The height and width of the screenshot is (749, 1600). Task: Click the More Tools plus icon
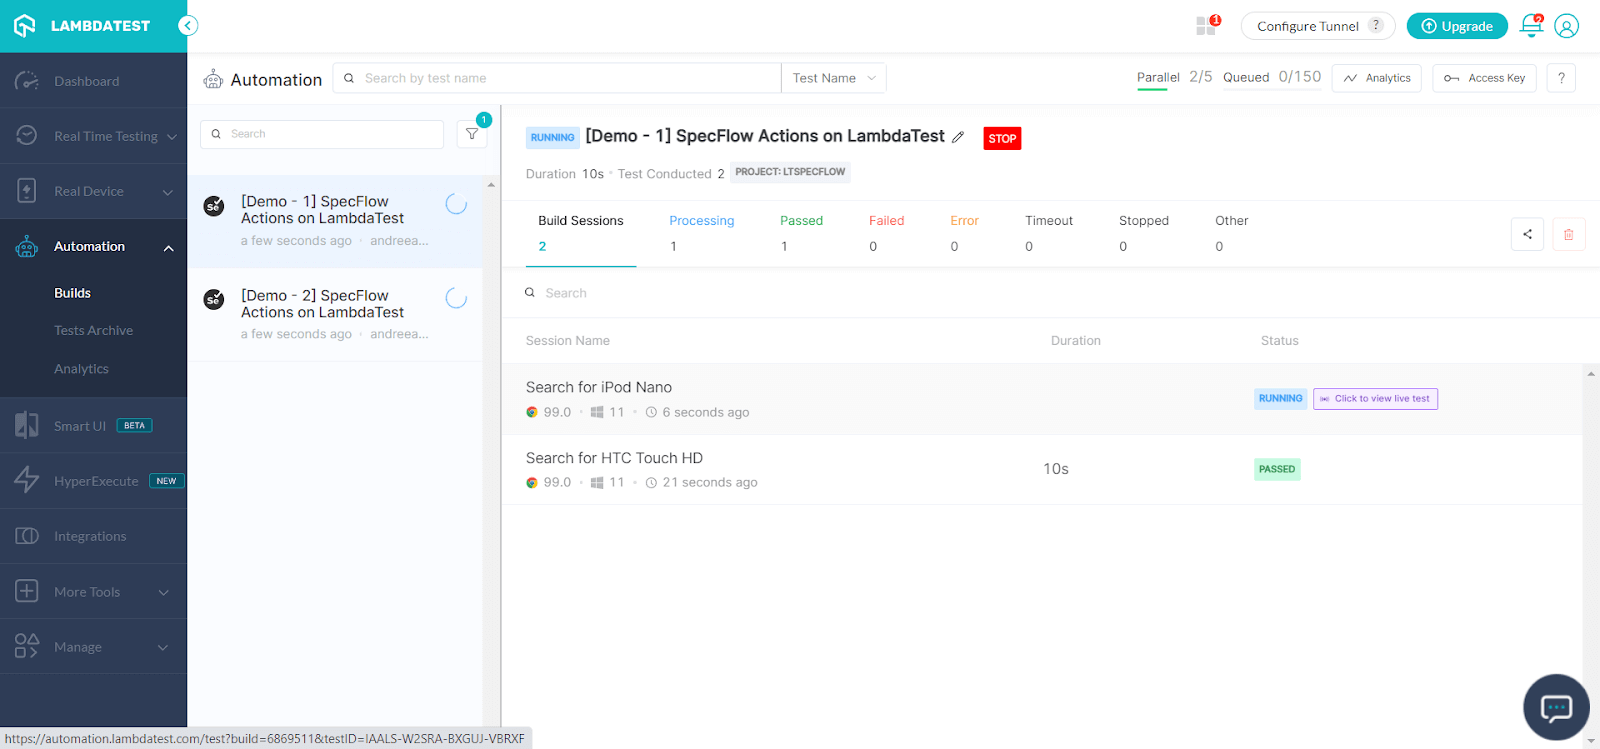[x=27, y=591]
